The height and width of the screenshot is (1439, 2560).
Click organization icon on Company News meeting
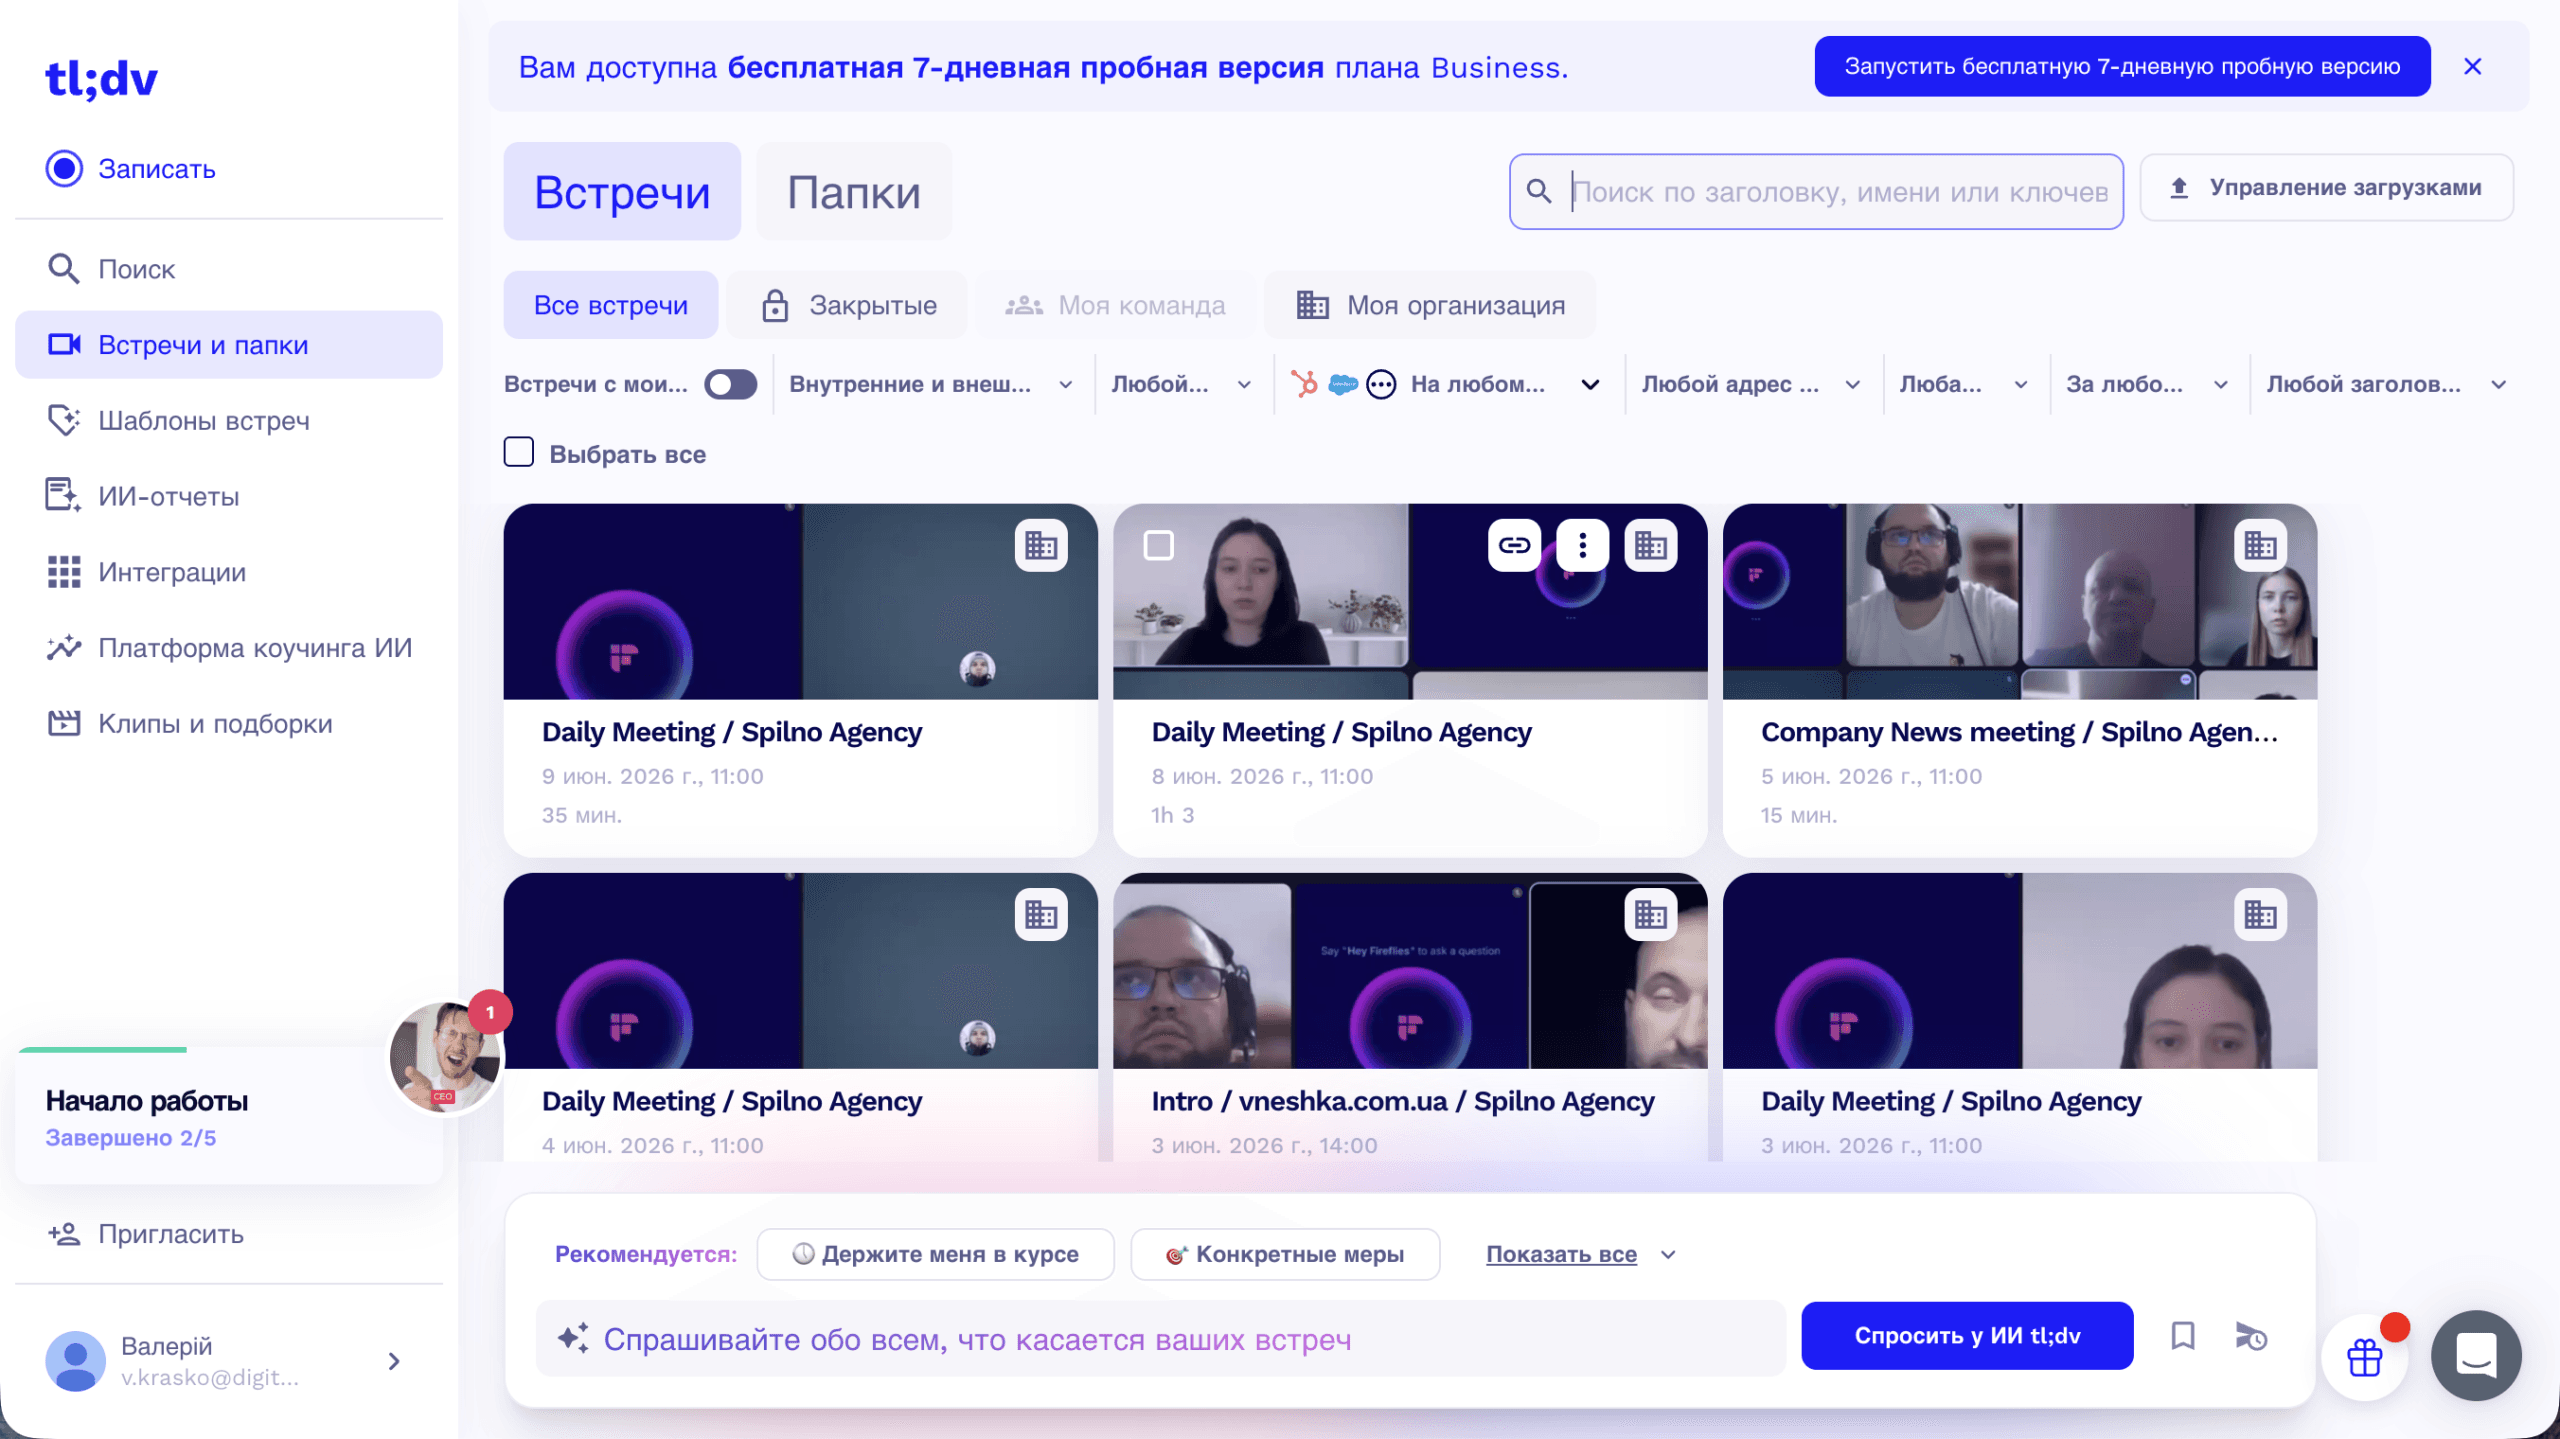[2260, 545]
